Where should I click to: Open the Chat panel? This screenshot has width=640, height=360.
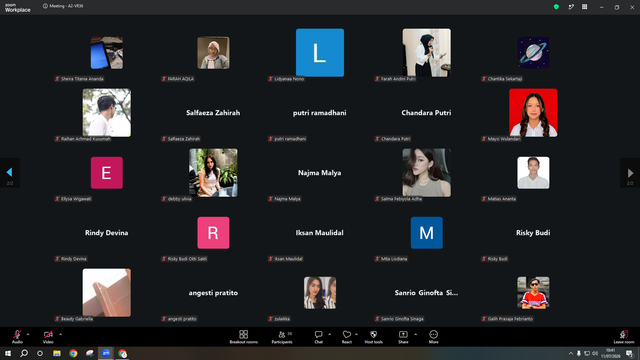(x=318, y=337)
